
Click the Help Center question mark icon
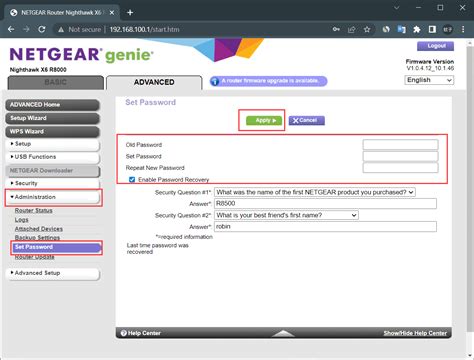click(124, 333)
